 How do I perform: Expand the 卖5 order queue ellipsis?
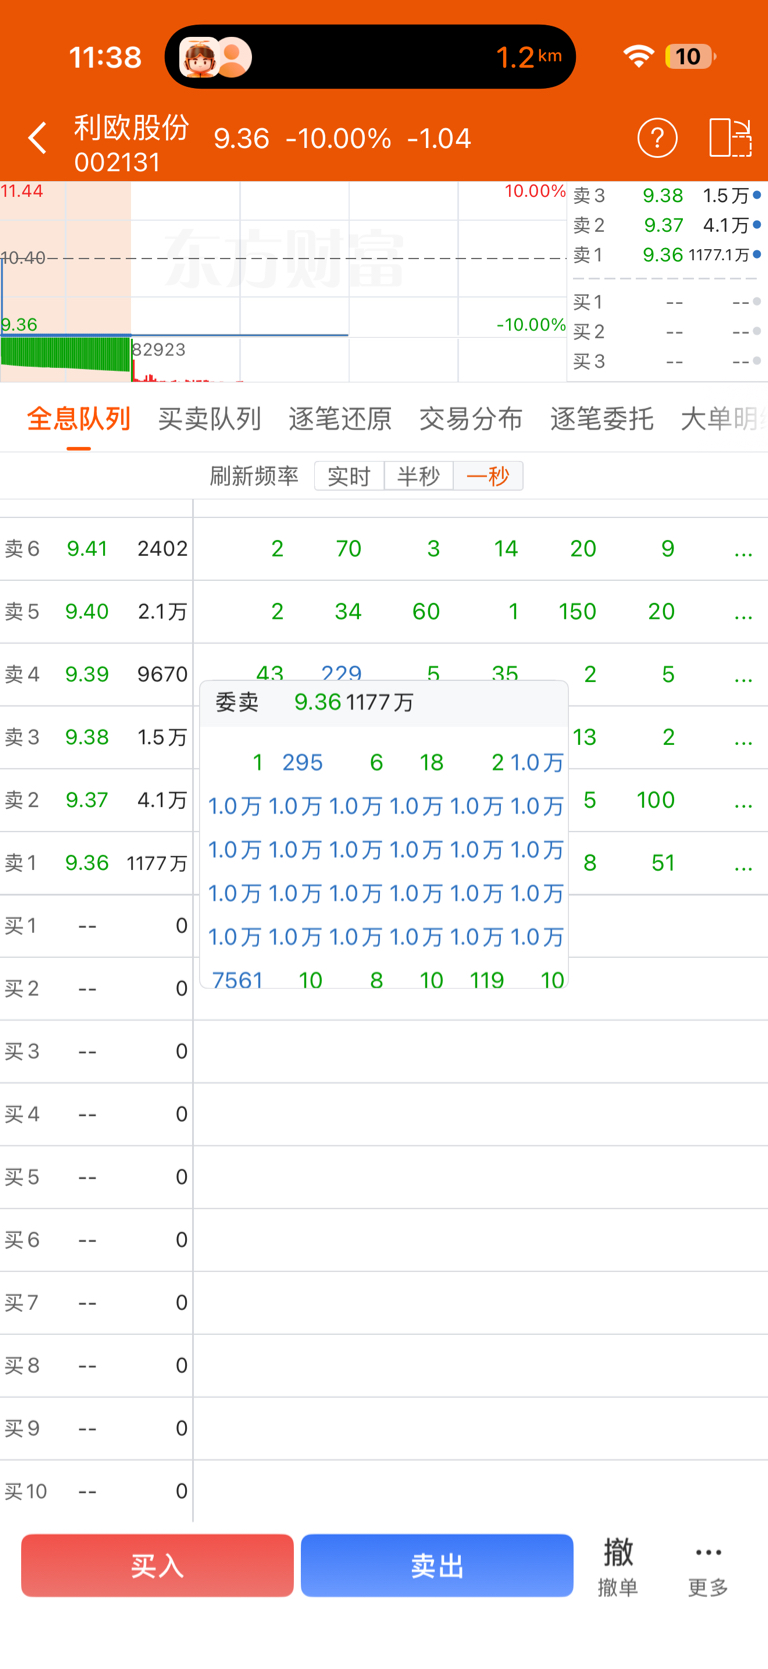pyautogui.click(x=743, y=613)
